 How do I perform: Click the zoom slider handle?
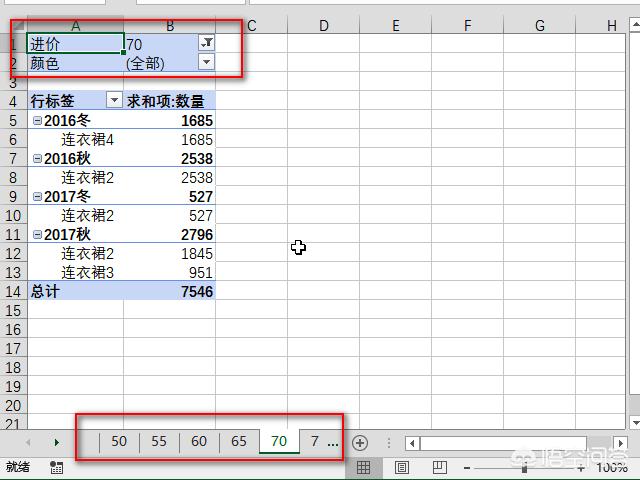524,468
